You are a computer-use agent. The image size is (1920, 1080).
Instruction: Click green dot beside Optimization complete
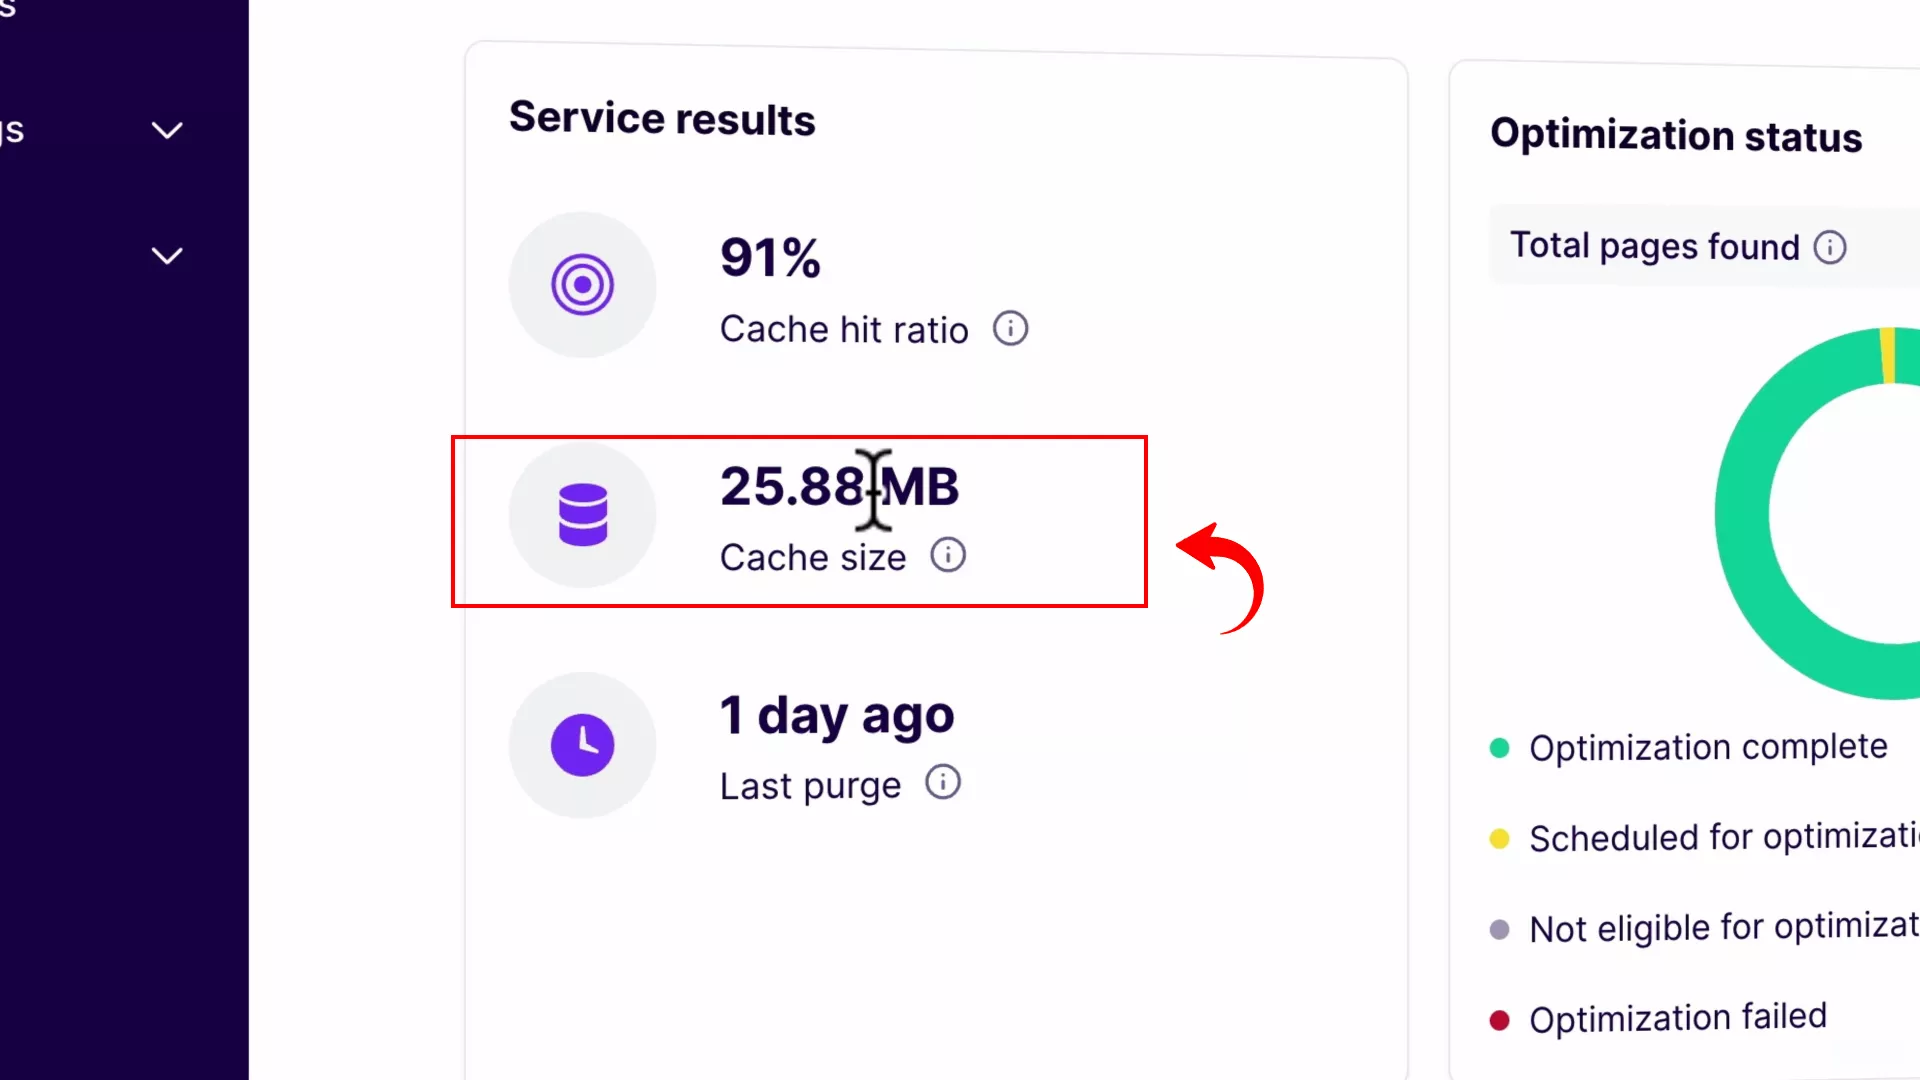(x=1499, y=748)
